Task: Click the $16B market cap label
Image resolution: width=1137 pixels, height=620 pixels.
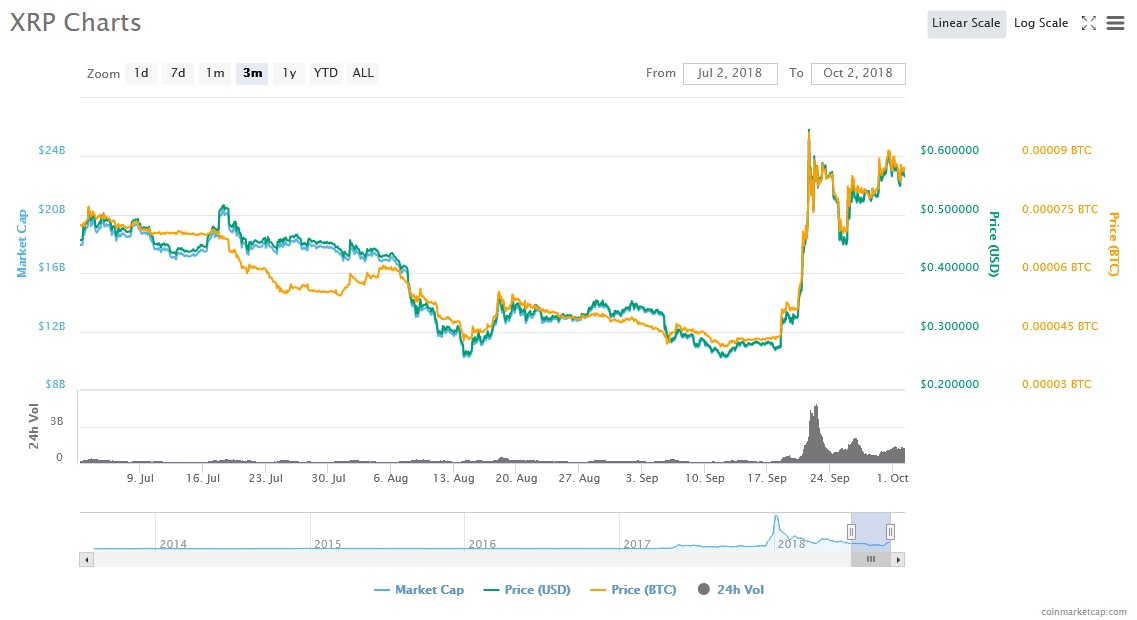Action: pos(51,268)
